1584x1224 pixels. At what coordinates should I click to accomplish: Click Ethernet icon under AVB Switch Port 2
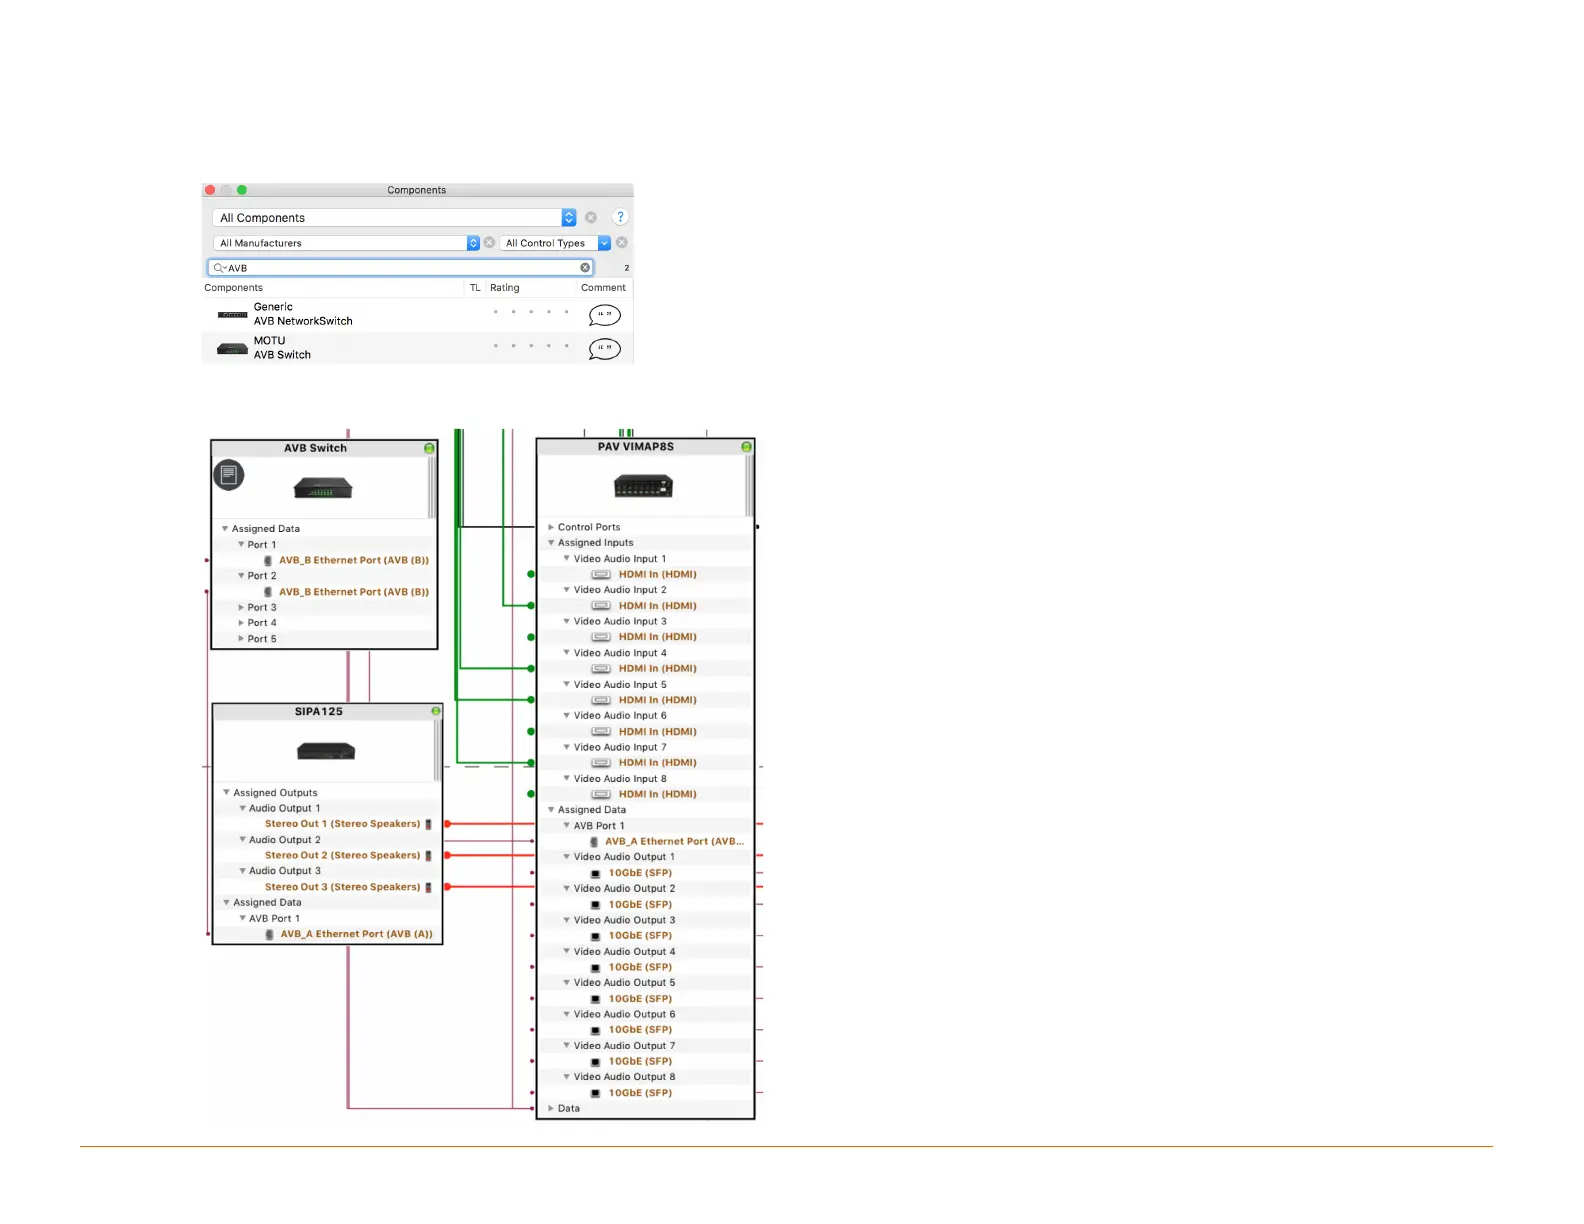[268, 592]
